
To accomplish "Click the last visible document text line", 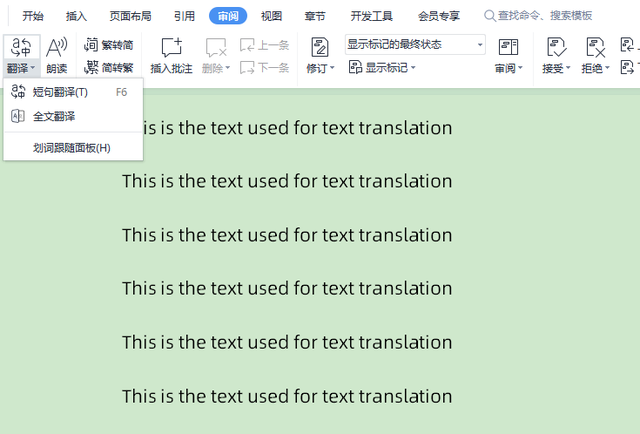I will click(287, 396).
